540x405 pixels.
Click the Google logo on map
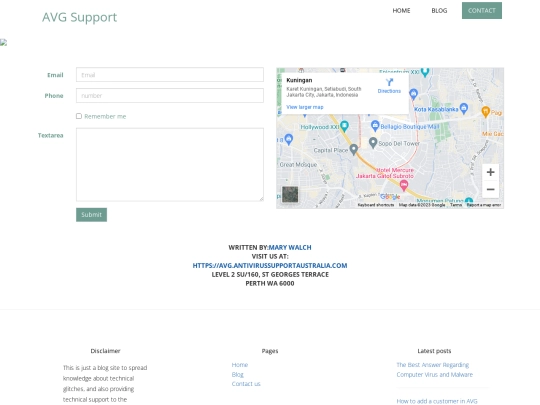point(390,197)
